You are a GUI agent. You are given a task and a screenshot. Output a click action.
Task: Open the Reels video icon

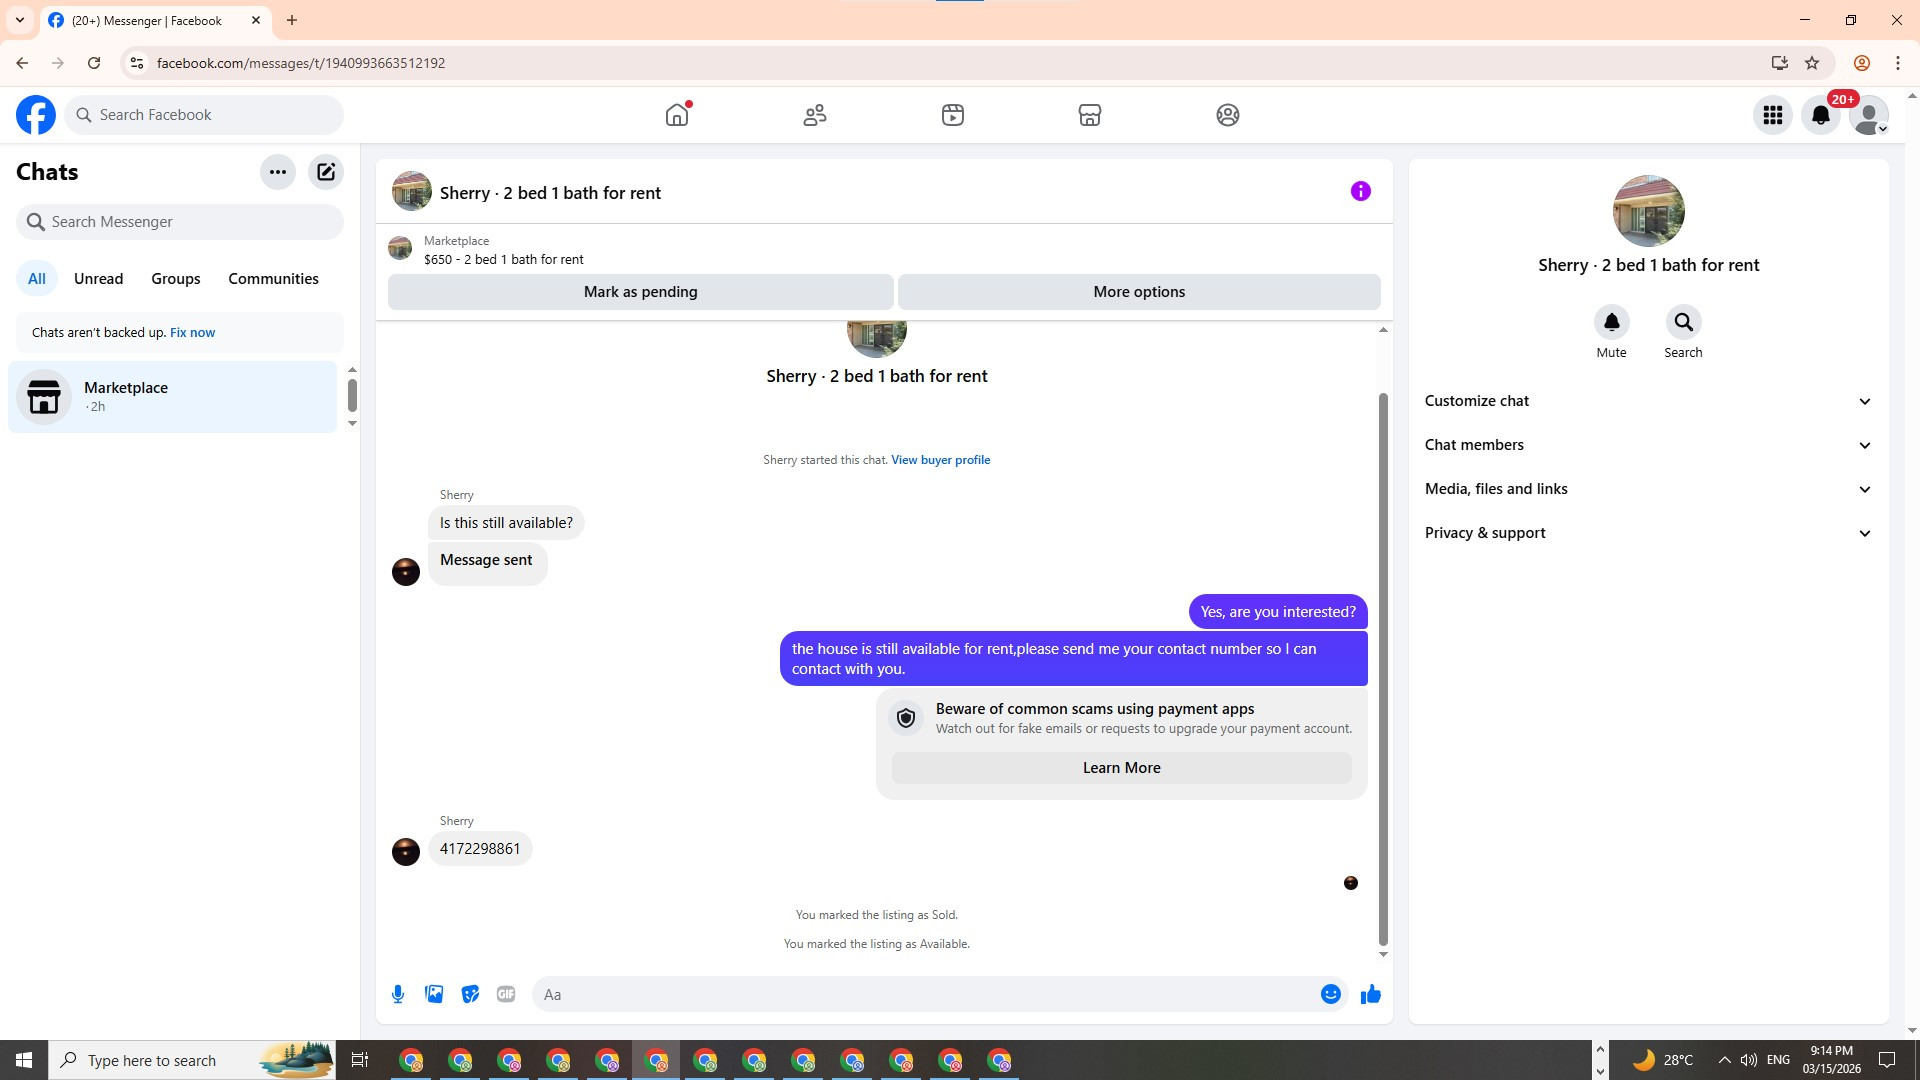click(953, 115)
